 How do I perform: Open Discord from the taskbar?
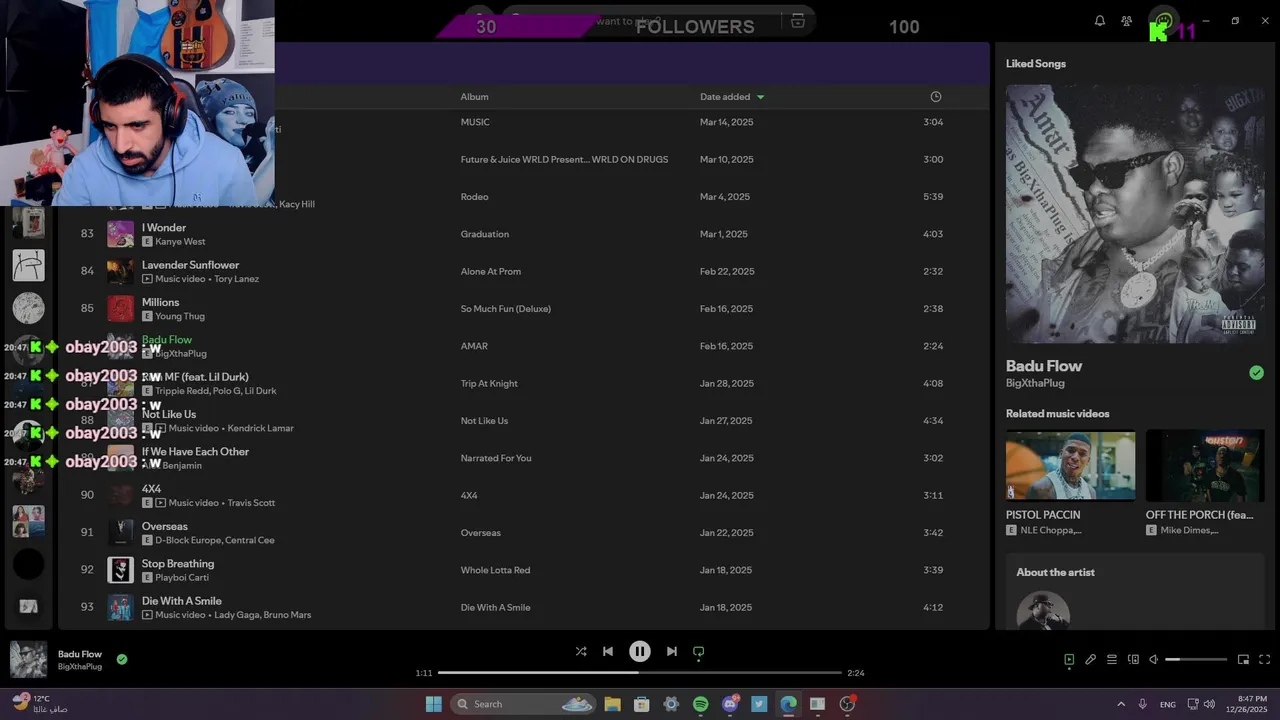coord(731,704)
